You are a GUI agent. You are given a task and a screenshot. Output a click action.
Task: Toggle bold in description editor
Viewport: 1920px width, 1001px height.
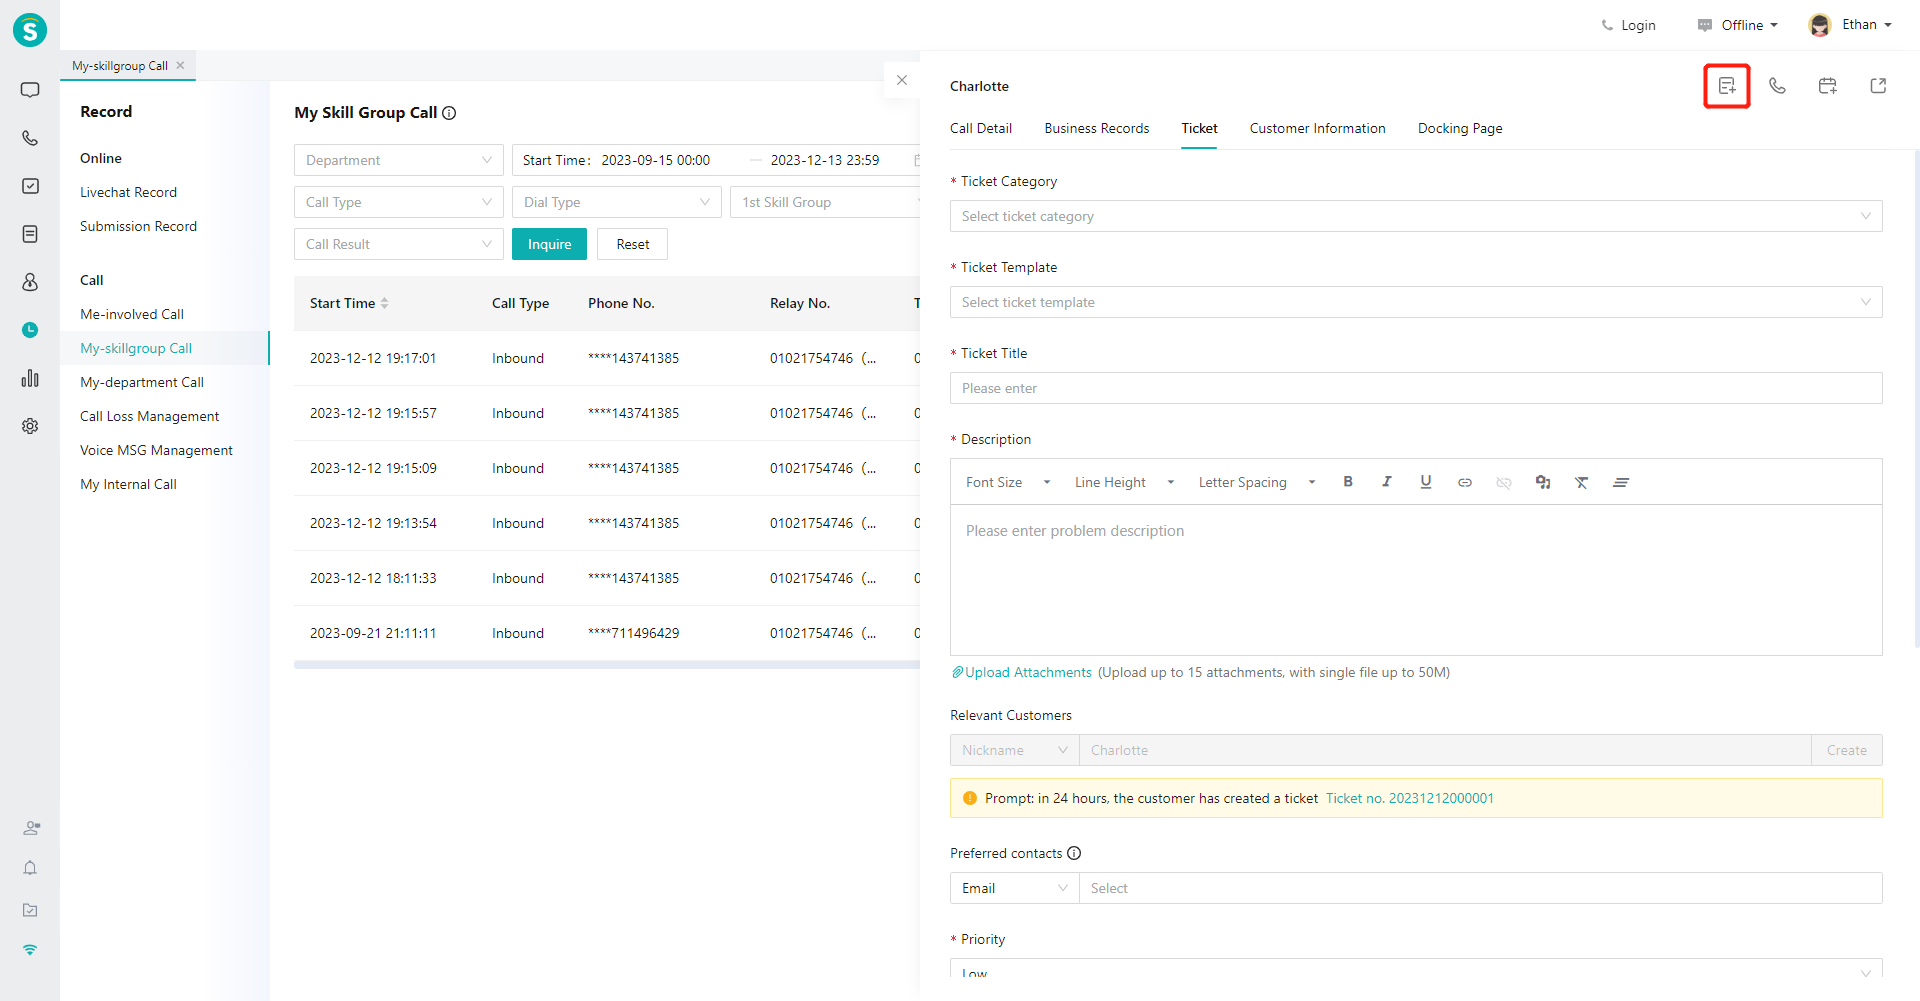pyautogui.click(x=1348, y=482)
